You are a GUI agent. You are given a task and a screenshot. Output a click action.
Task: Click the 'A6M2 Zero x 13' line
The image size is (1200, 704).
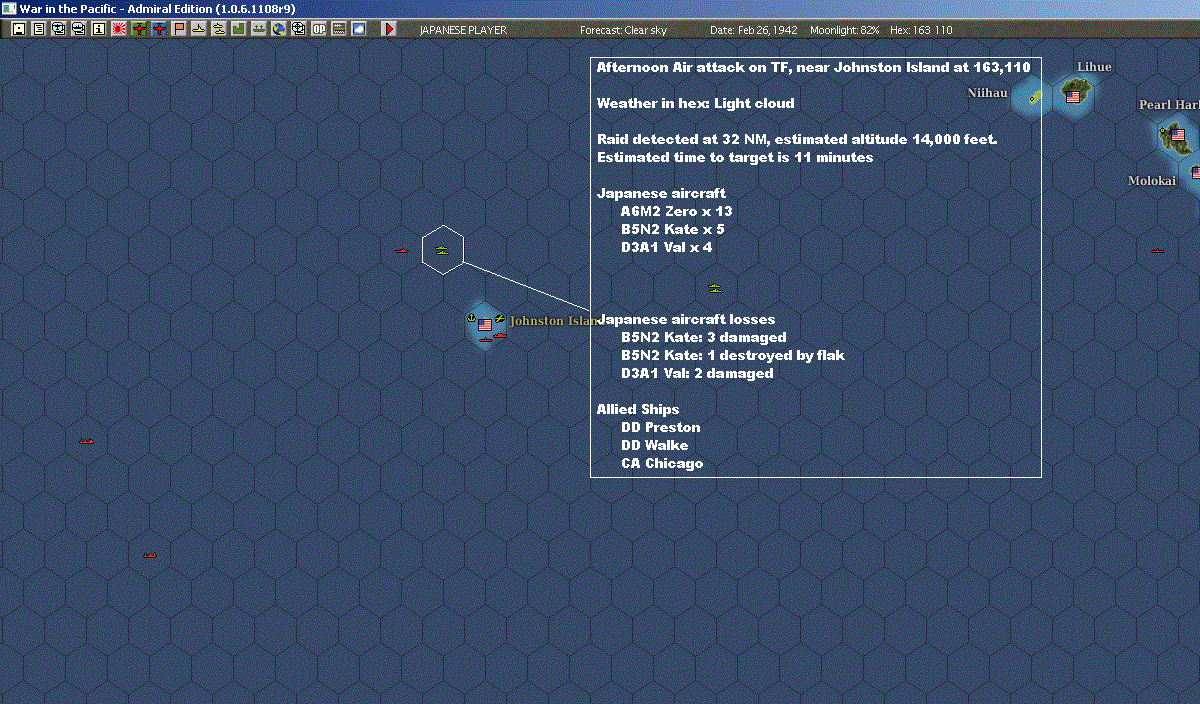677,211
